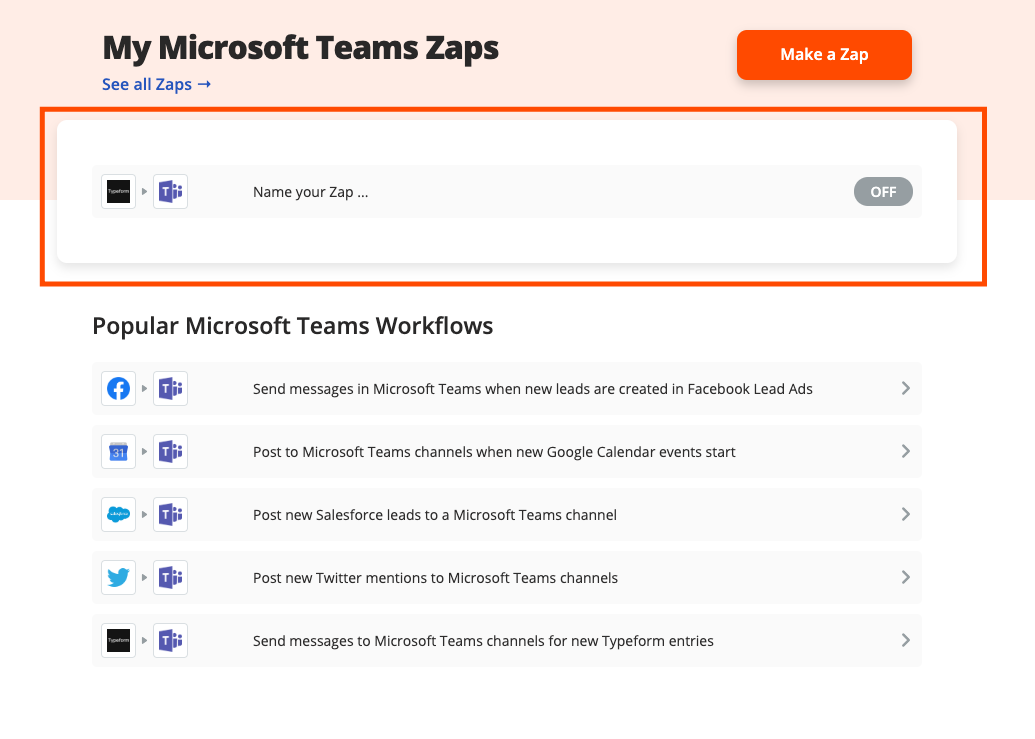Open the Google Calendar events workflow text
The height and width of the screenshot is (739, 1035).
[494, 452]
